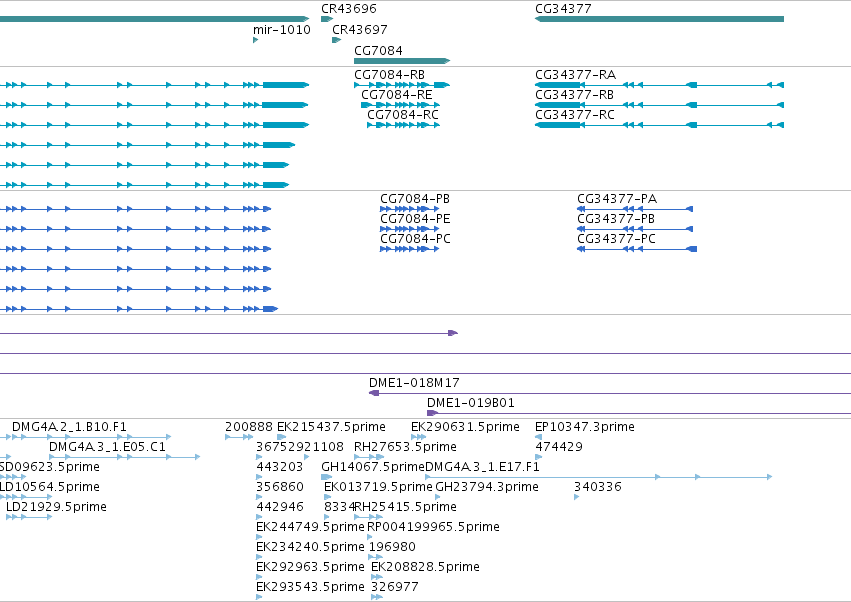This screenshot has width=851, height=602.
Task: Select transcript CG34377-RB
Action: click(x=574, y=95)
